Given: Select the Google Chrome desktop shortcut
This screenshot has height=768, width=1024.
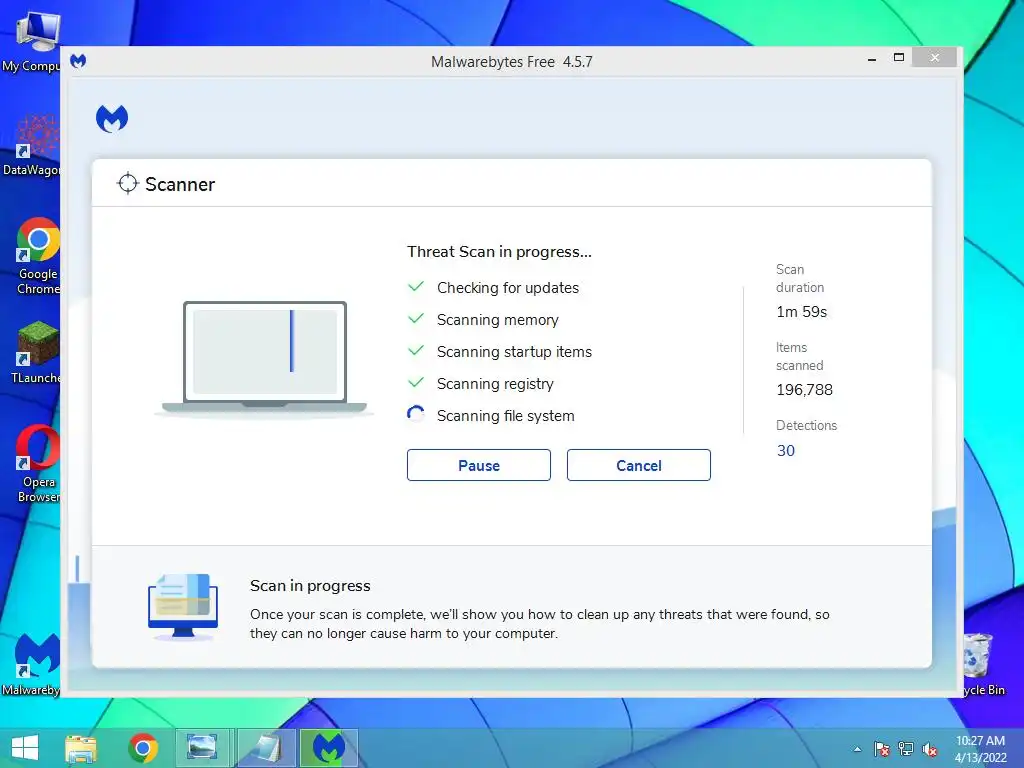Looking at the screenshot, I should 37,256.
